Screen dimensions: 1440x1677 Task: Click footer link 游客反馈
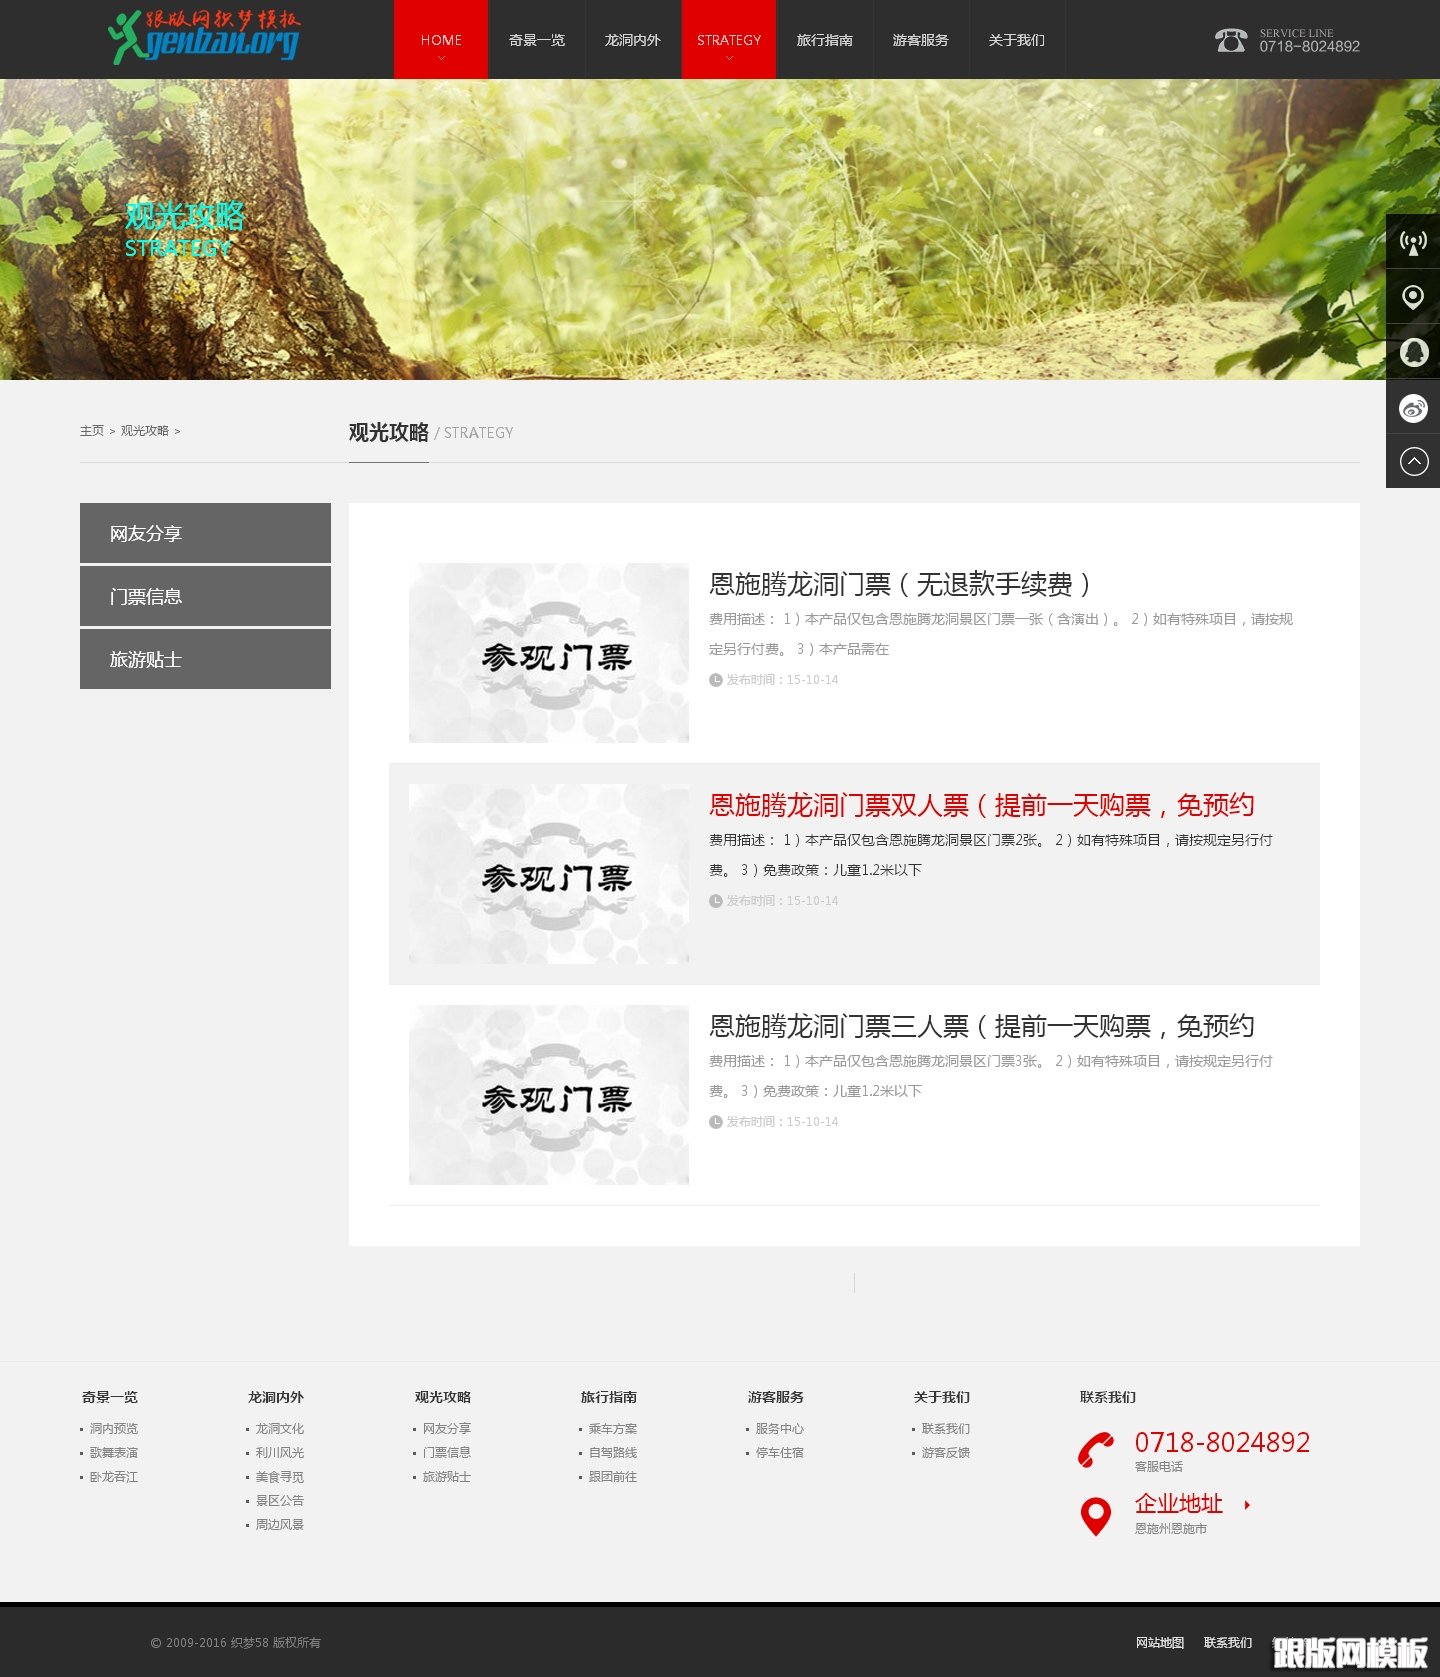pyautogui.click(x=946, y=1453)
